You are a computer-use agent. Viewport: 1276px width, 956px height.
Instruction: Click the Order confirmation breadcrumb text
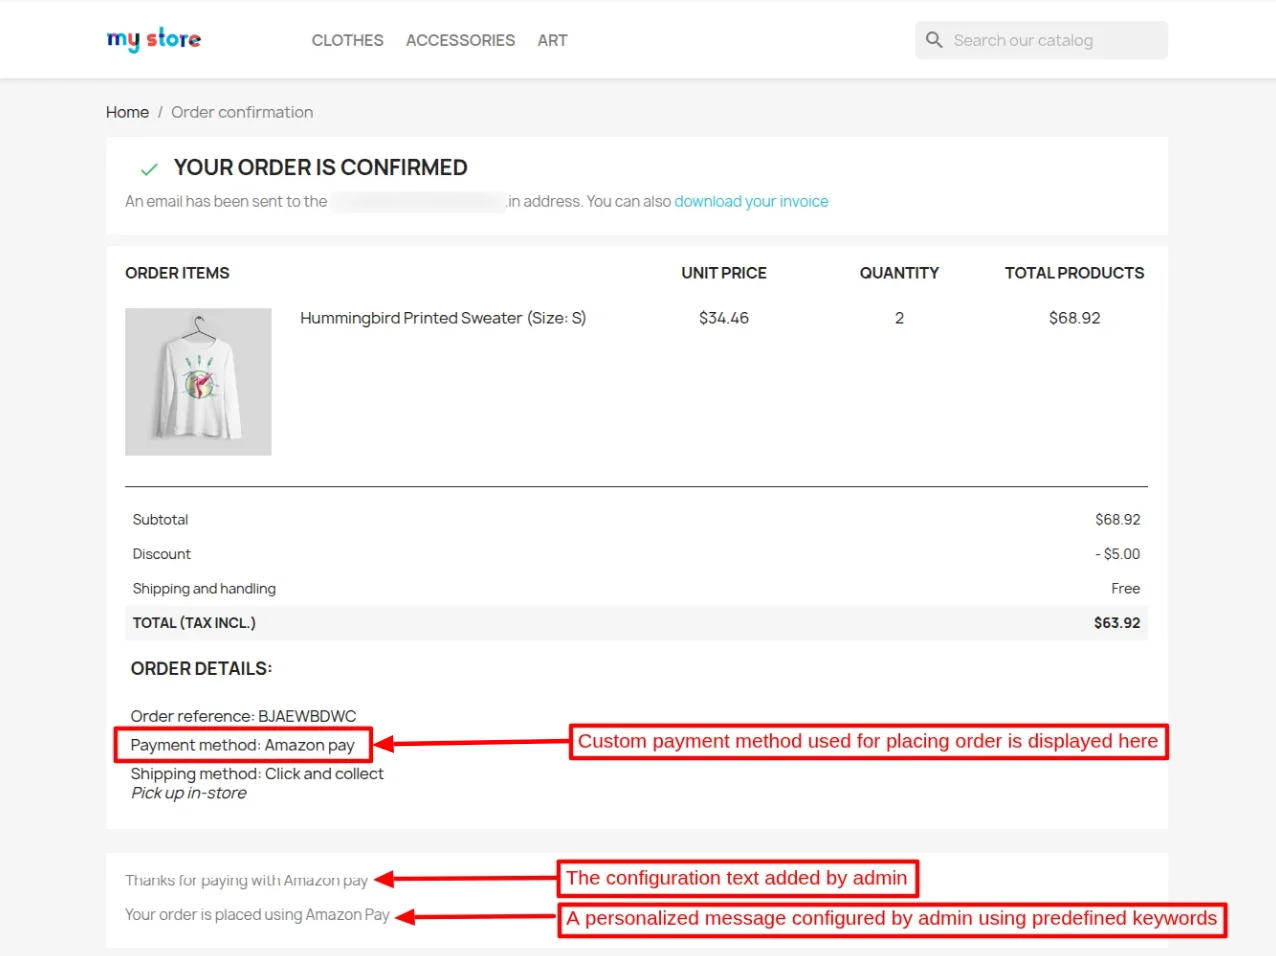[242, 112]
